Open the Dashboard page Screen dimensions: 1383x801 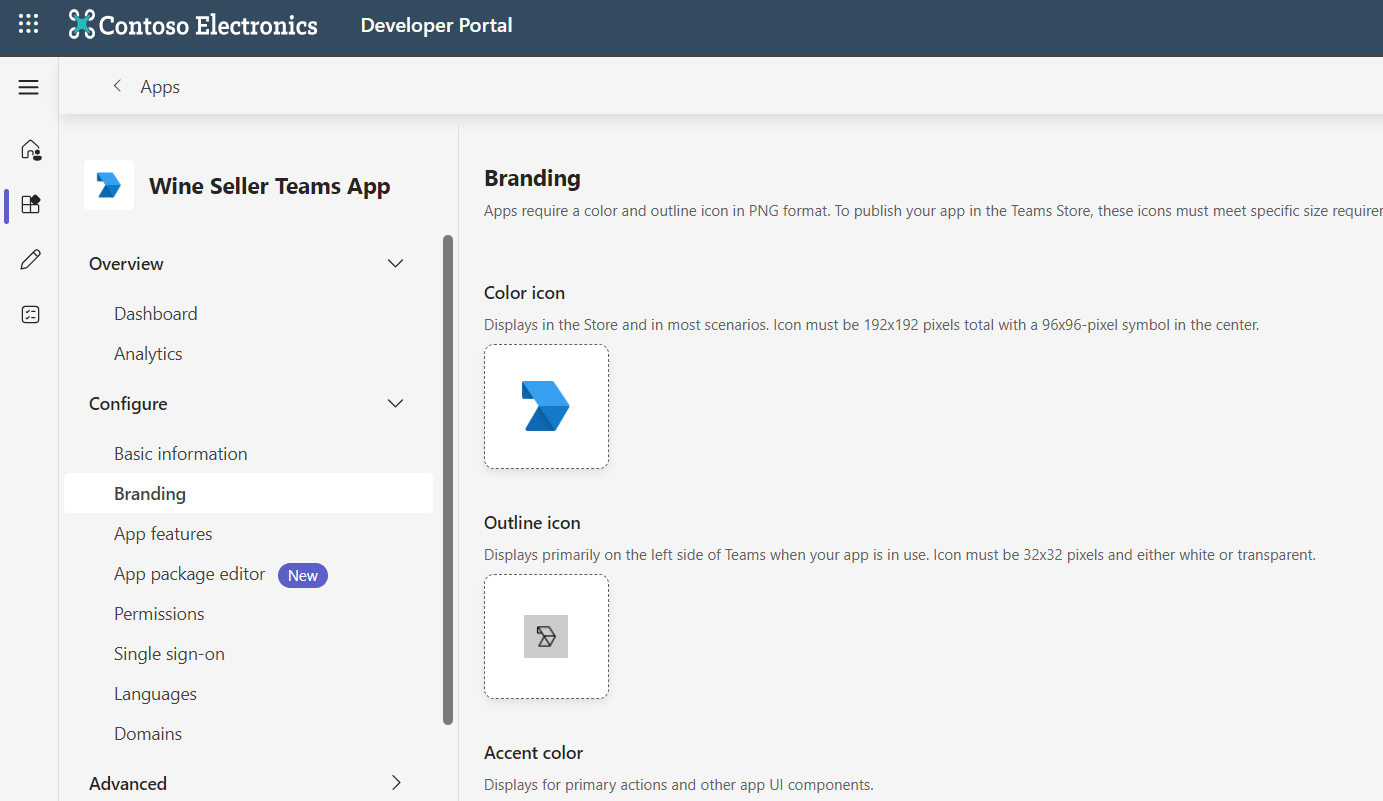(x=156, y=313)
